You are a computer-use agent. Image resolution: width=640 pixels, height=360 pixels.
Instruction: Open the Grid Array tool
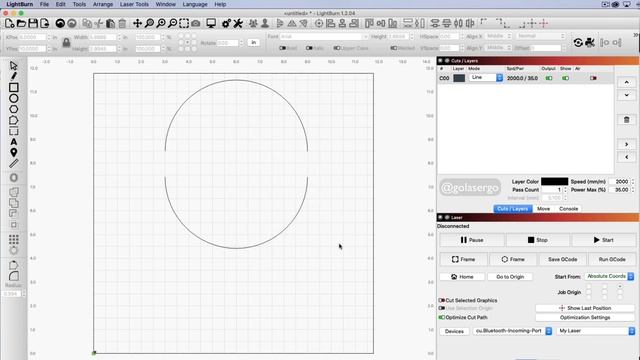13,239
